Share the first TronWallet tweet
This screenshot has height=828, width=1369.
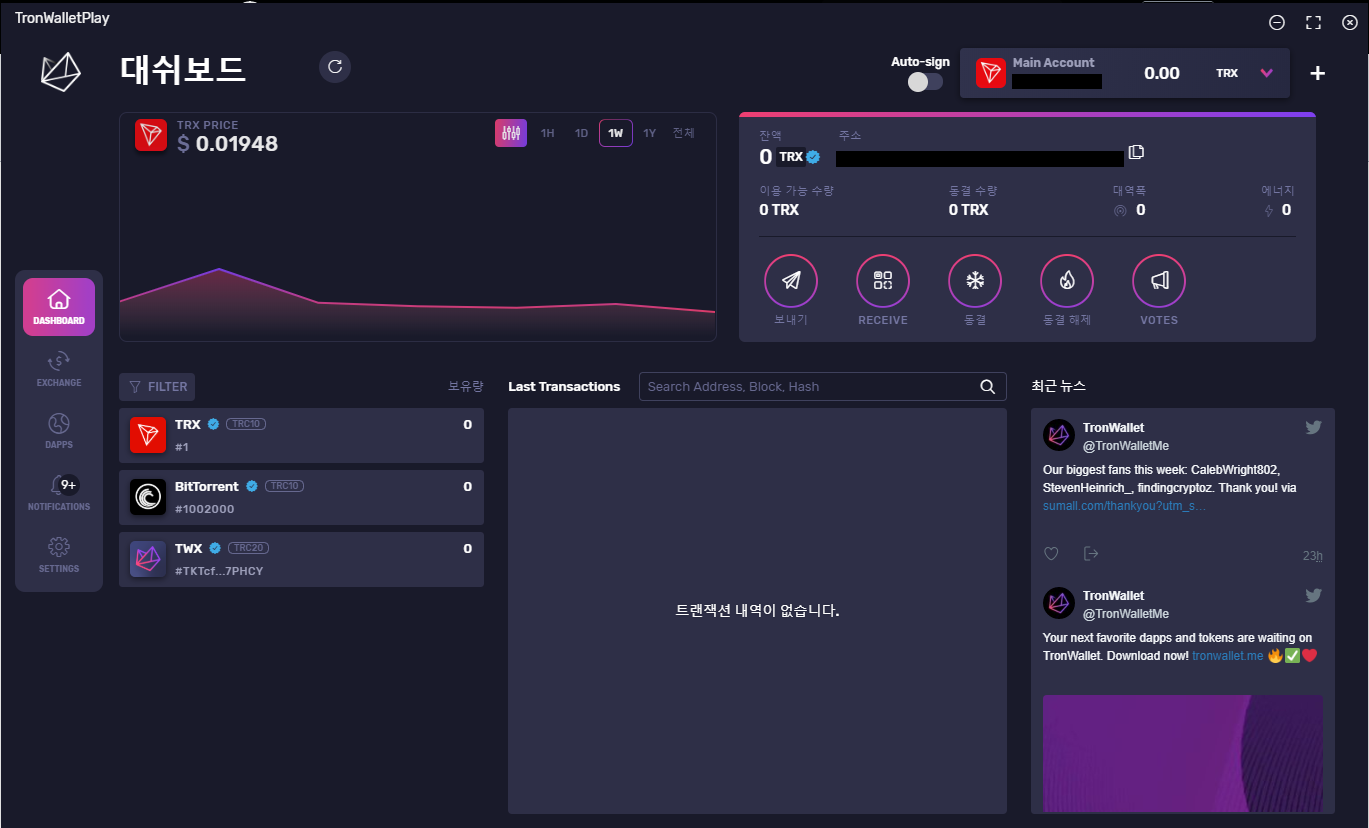click(x=1091, y=554)
